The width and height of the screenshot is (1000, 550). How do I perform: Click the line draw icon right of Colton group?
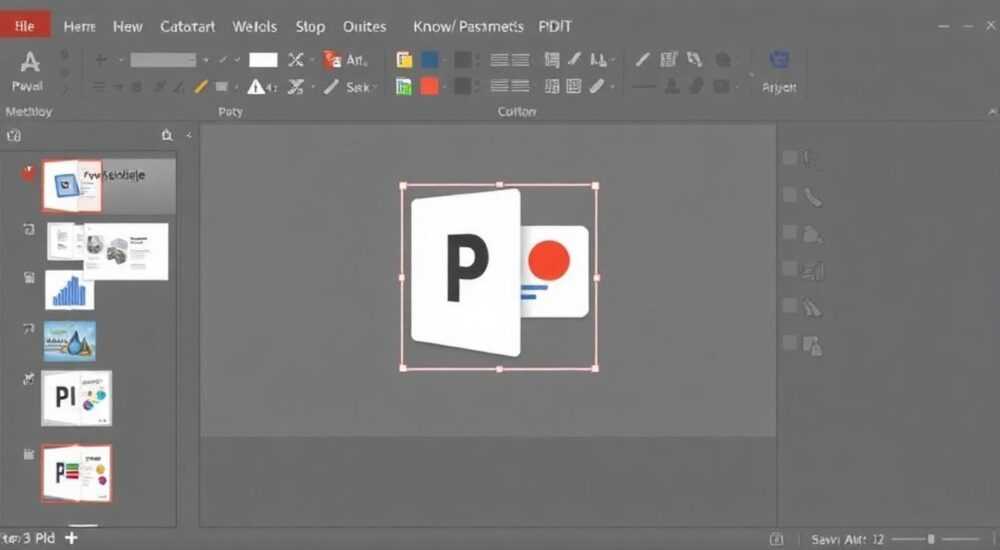(643, 59)
